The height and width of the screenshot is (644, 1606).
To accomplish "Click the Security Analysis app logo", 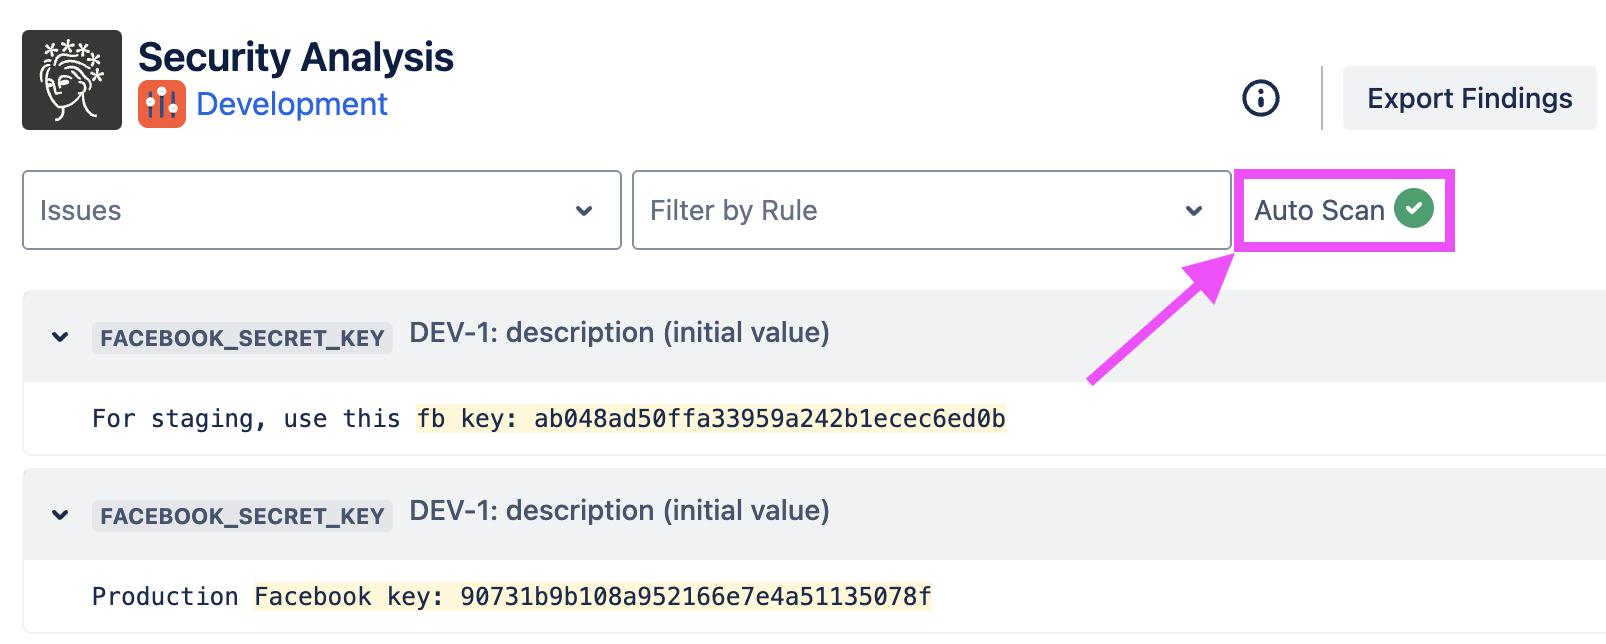I will coord(72,80).
